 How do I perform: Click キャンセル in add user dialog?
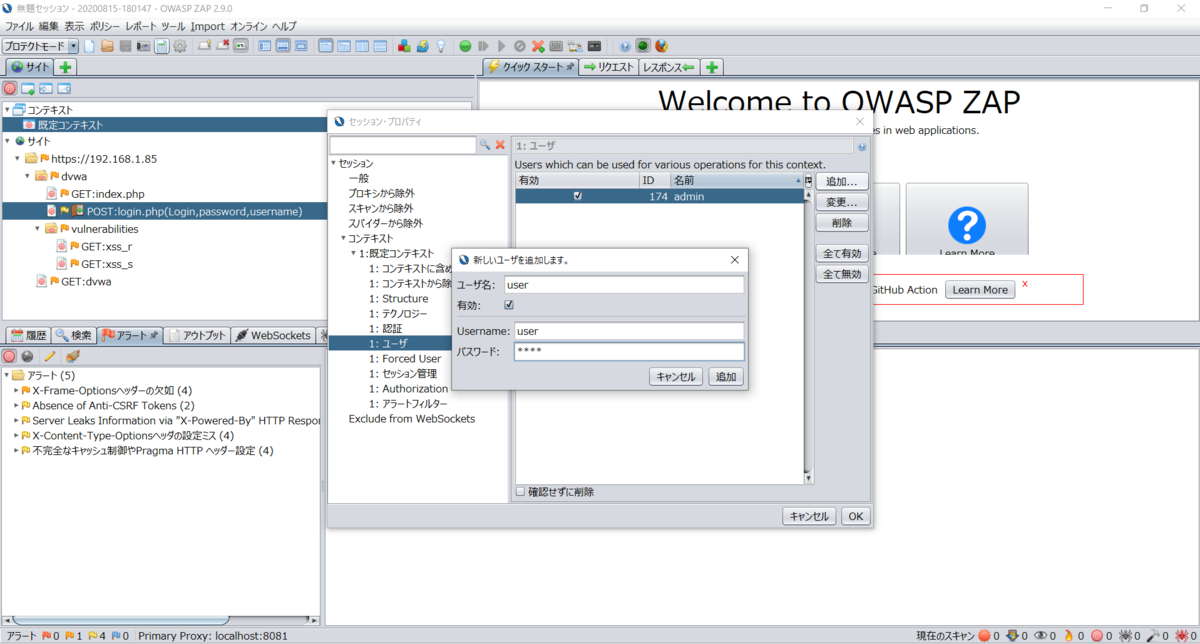[x=676, y=377]
